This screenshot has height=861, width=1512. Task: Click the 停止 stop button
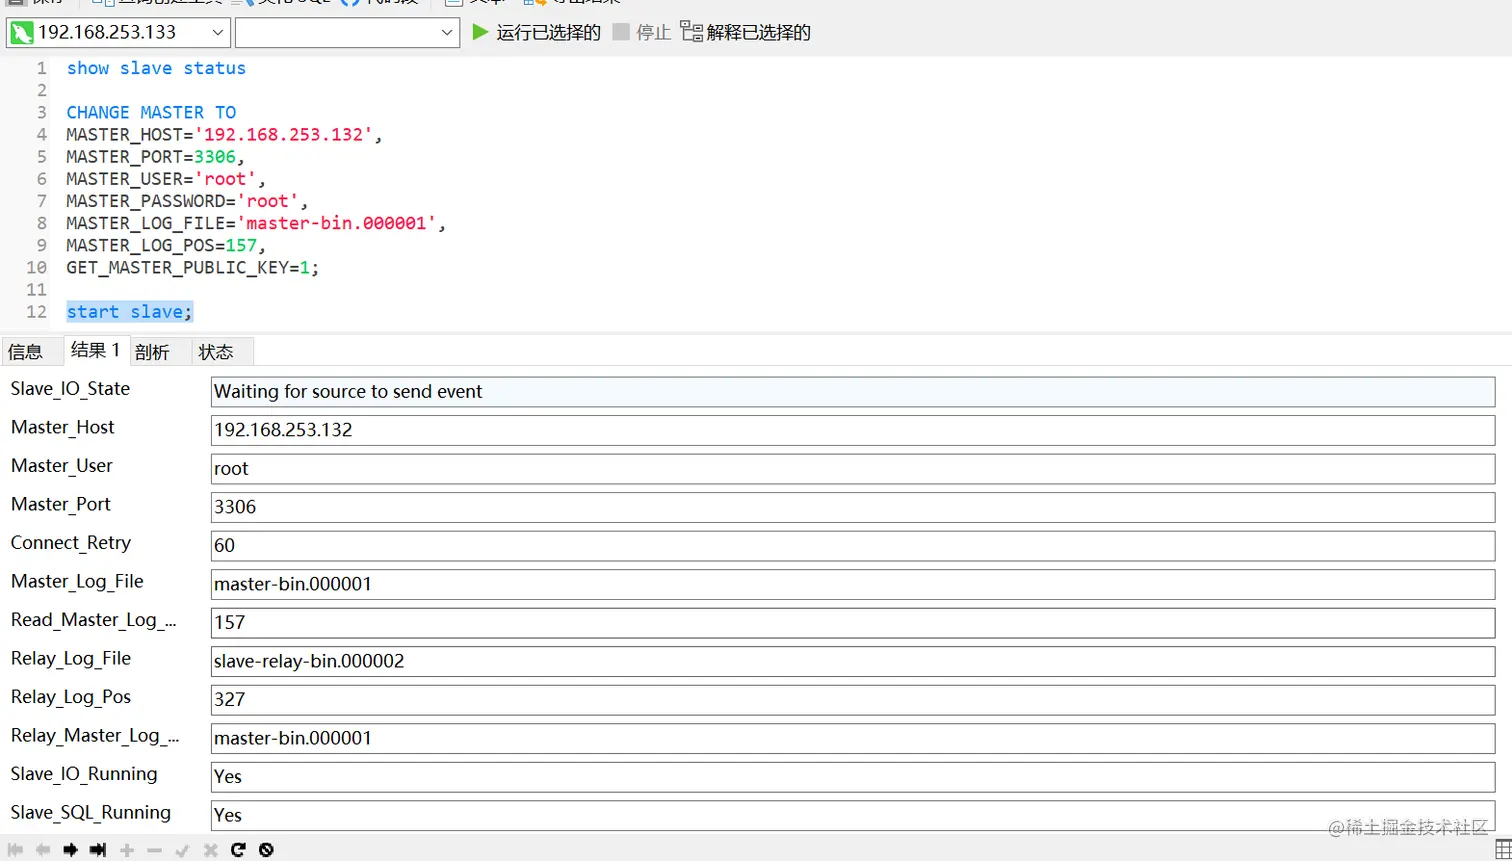point(642,32)
